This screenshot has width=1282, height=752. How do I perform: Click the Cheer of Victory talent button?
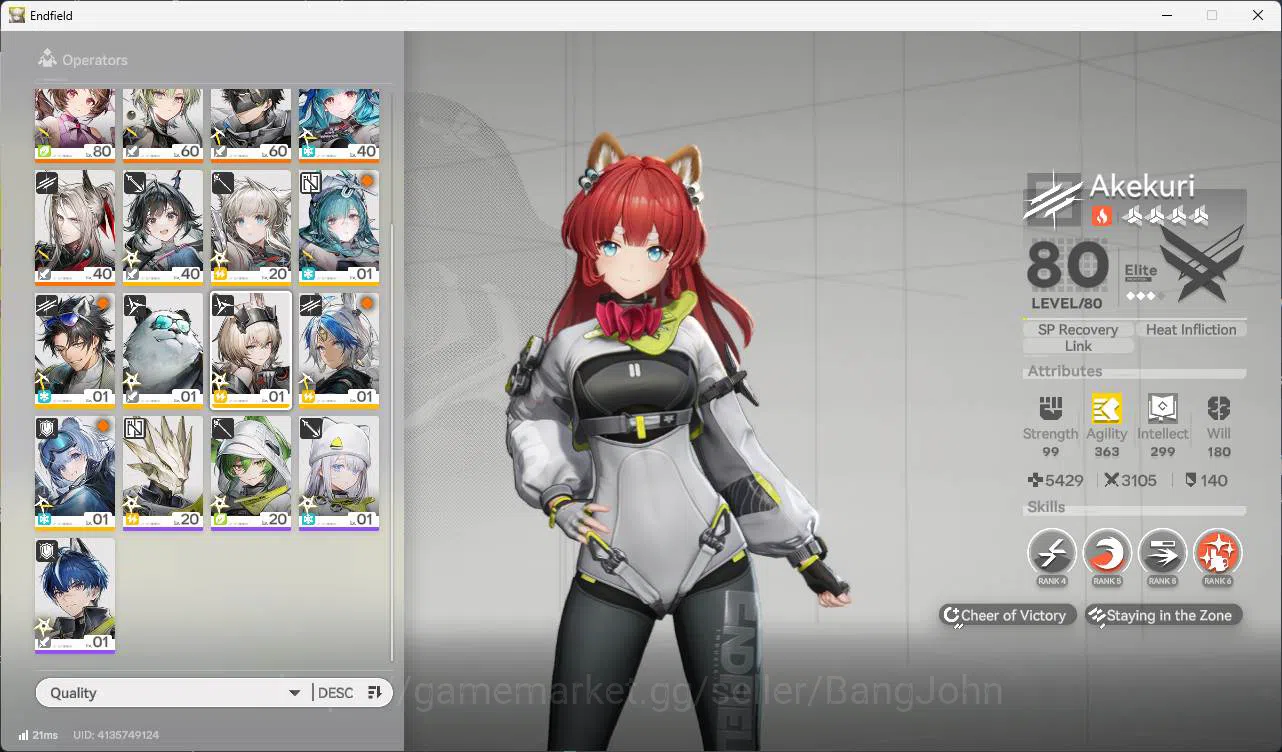[1008, 615]
